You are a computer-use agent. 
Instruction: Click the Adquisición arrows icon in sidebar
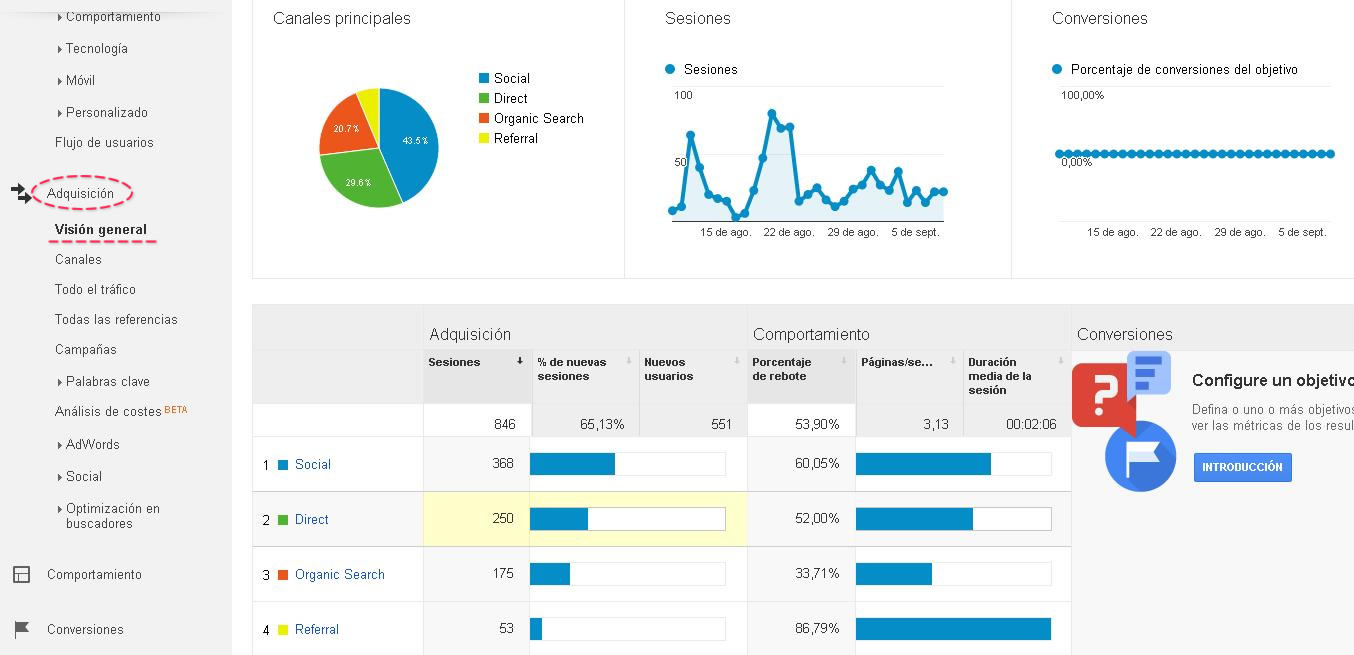click(x=21, y=193)
